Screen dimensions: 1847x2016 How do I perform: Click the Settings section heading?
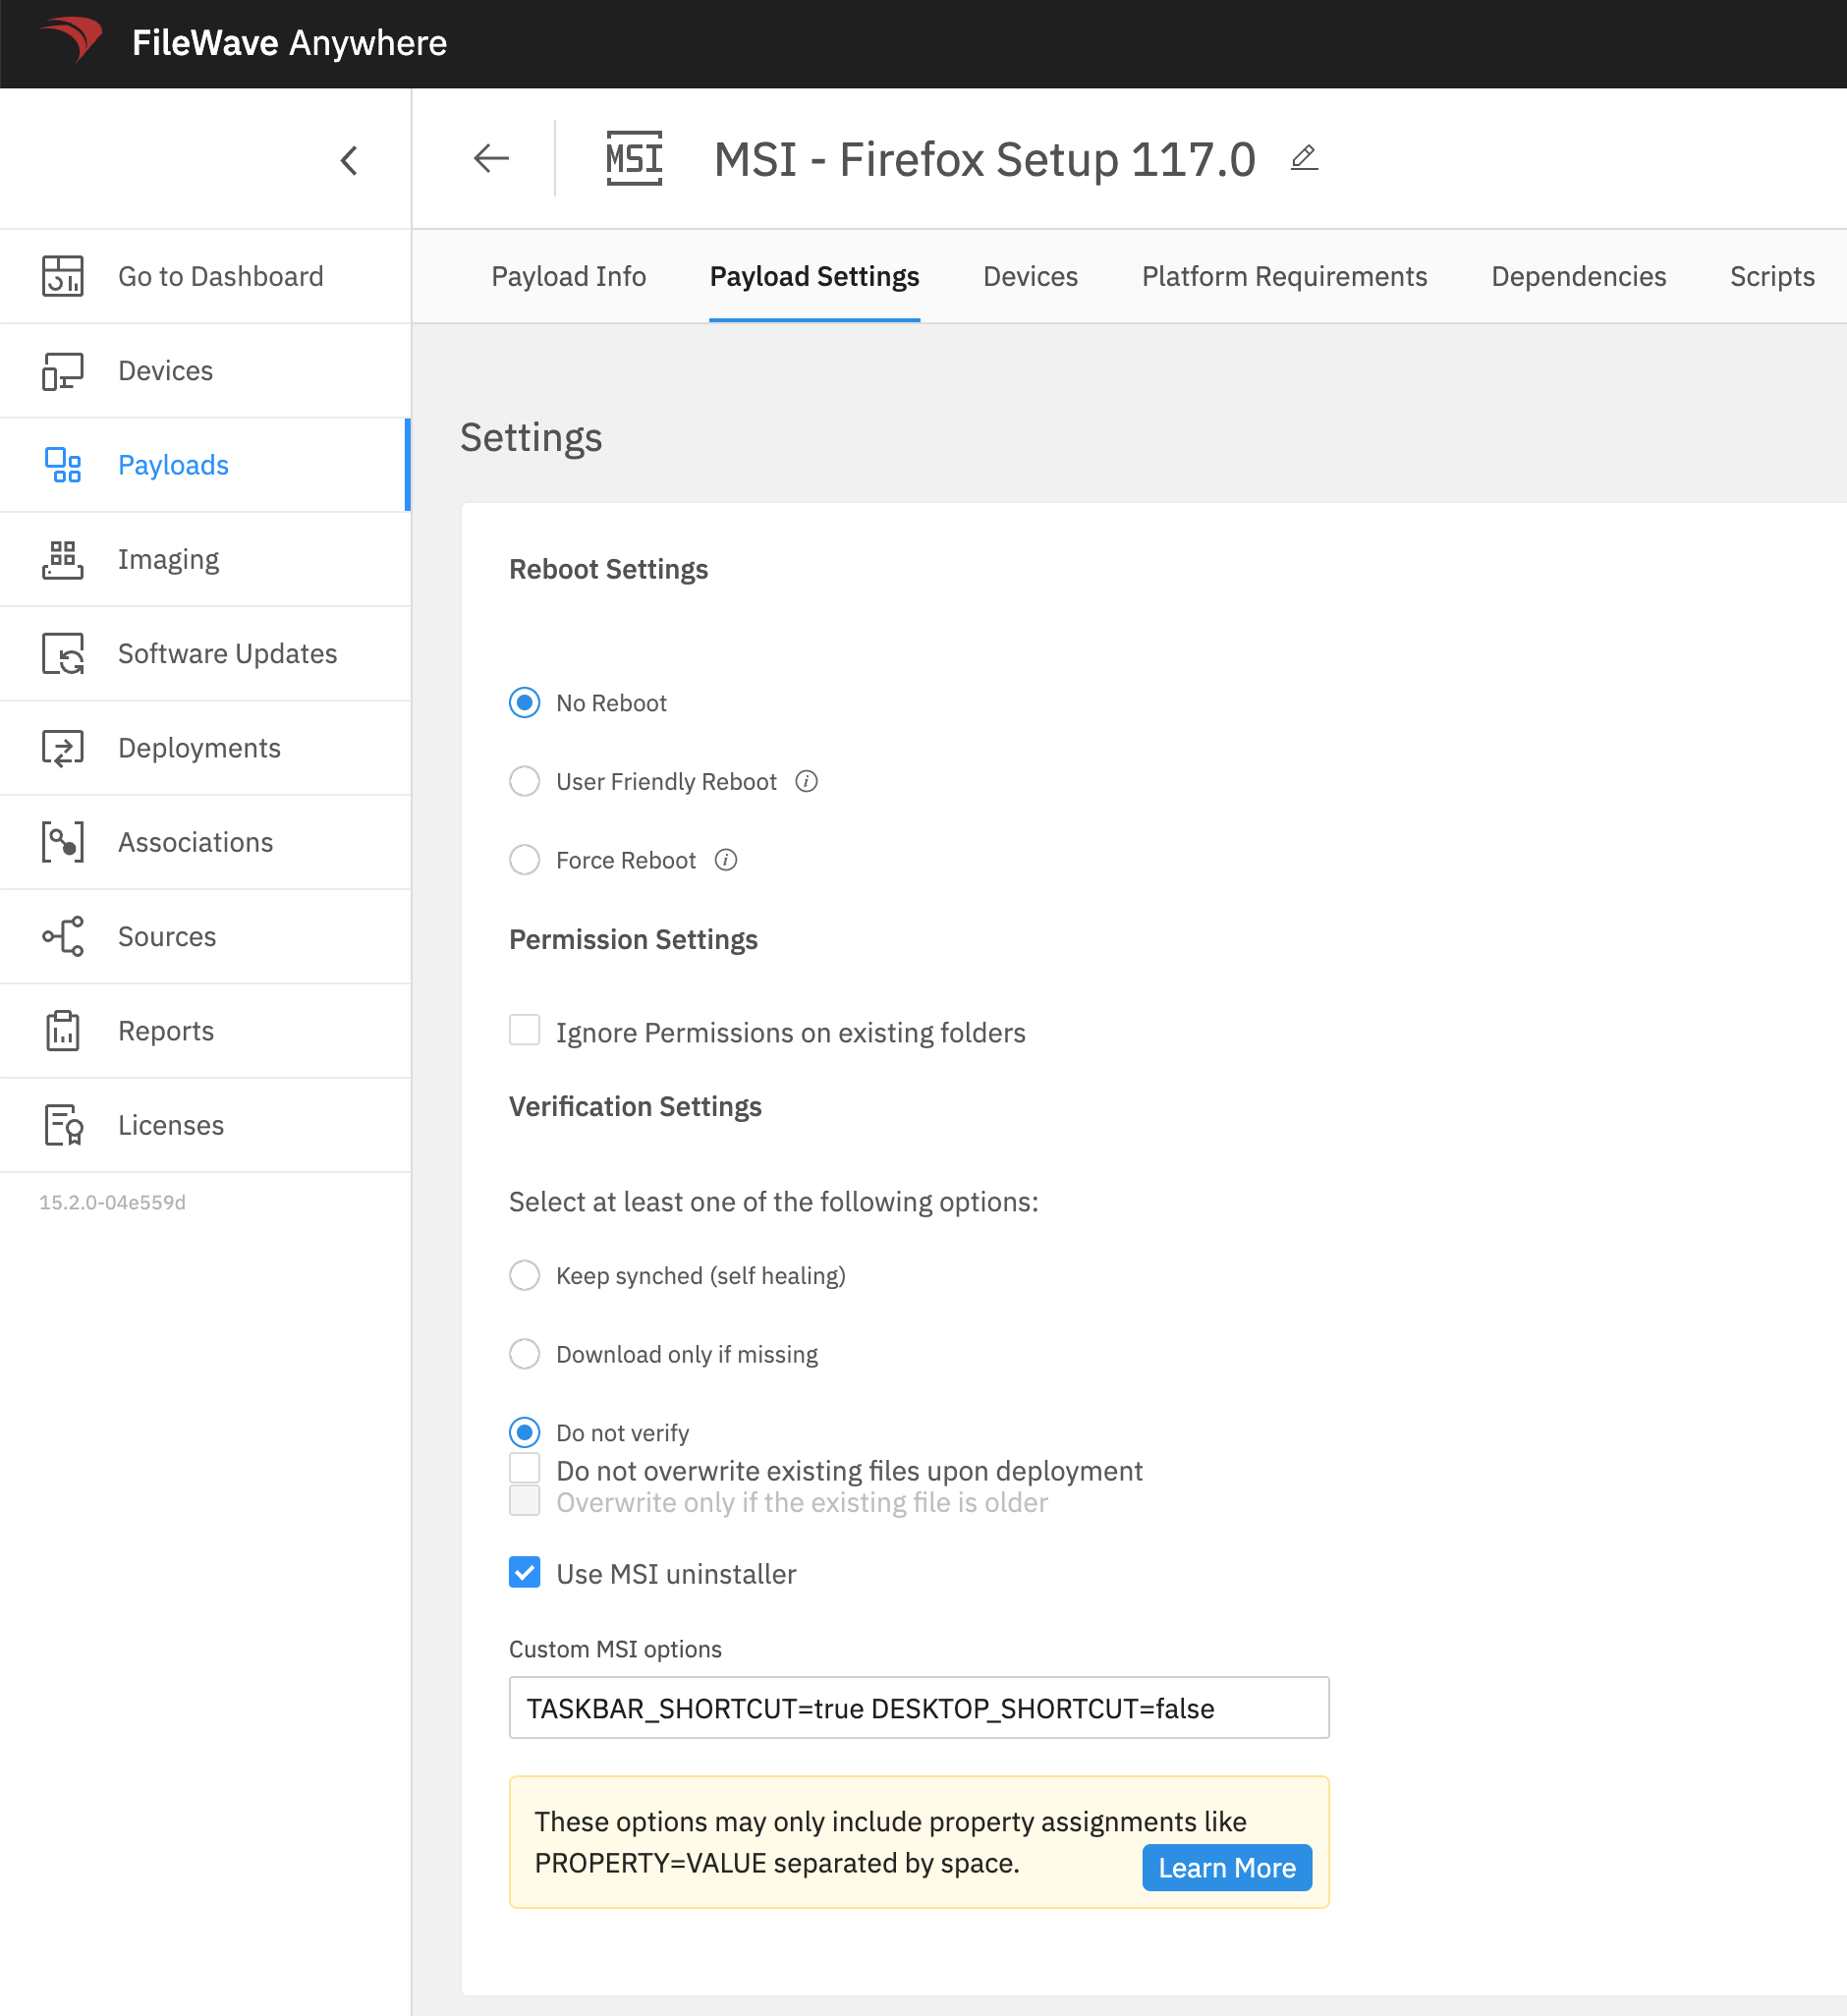531,438
